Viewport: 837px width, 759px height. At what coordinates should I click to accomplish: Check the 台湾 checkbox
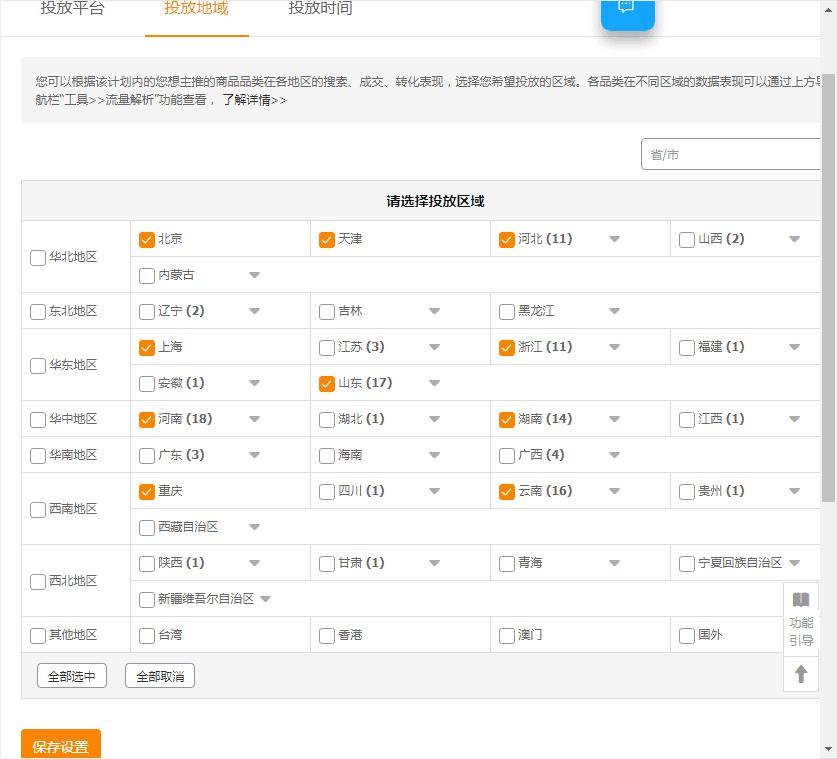click(x=145, y=635)
